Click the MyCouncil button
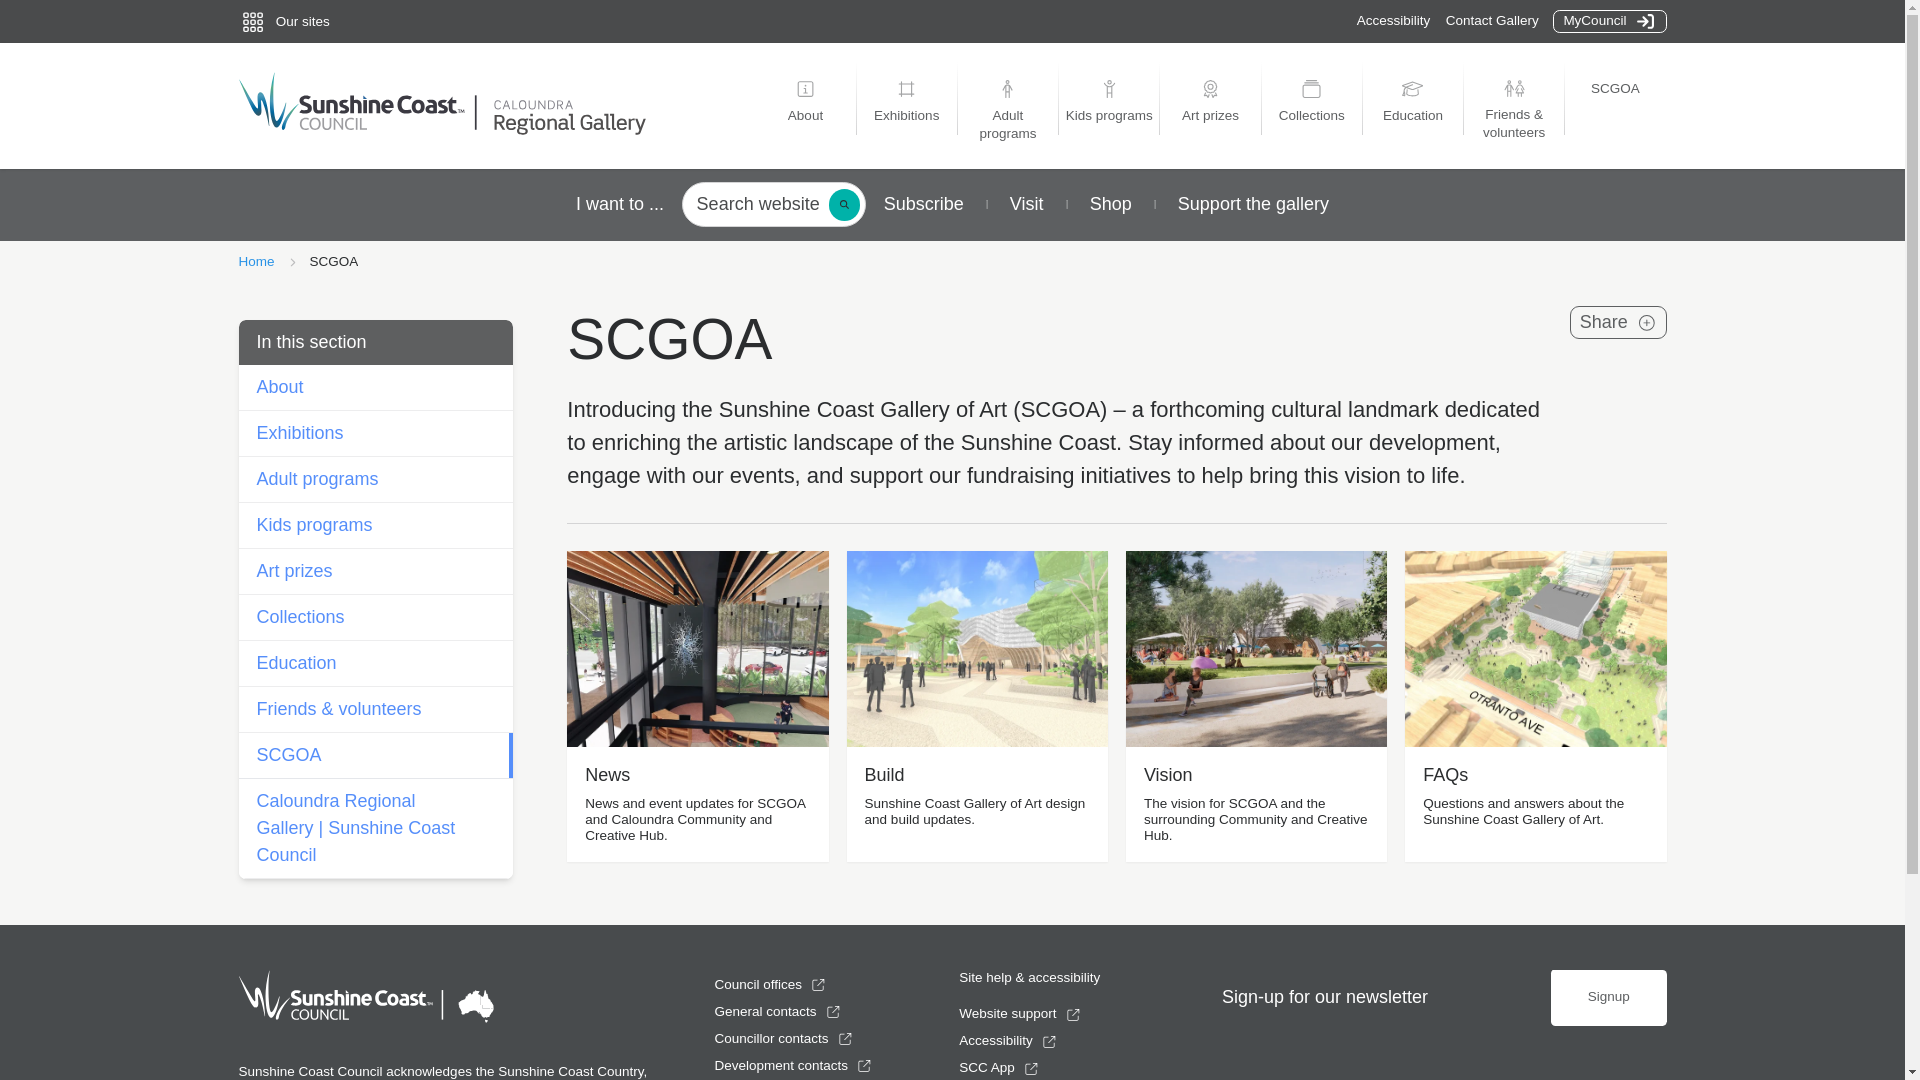This screenshot has height=1080, width=1920. point(1609,21)
